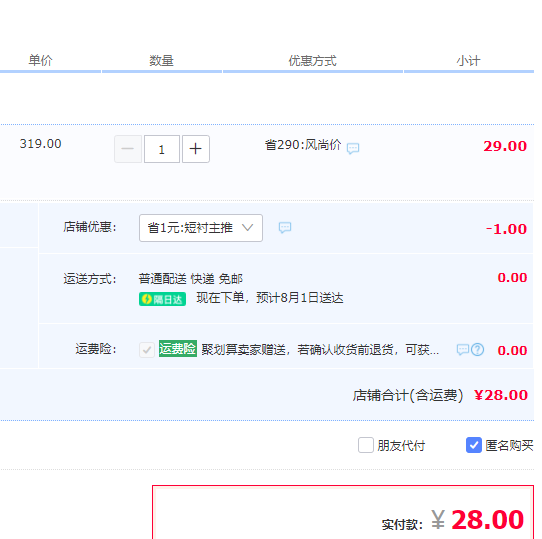Click the truncated 聚划算卖家赠送 insurance description
542x539 pixels.
[320, 350]
